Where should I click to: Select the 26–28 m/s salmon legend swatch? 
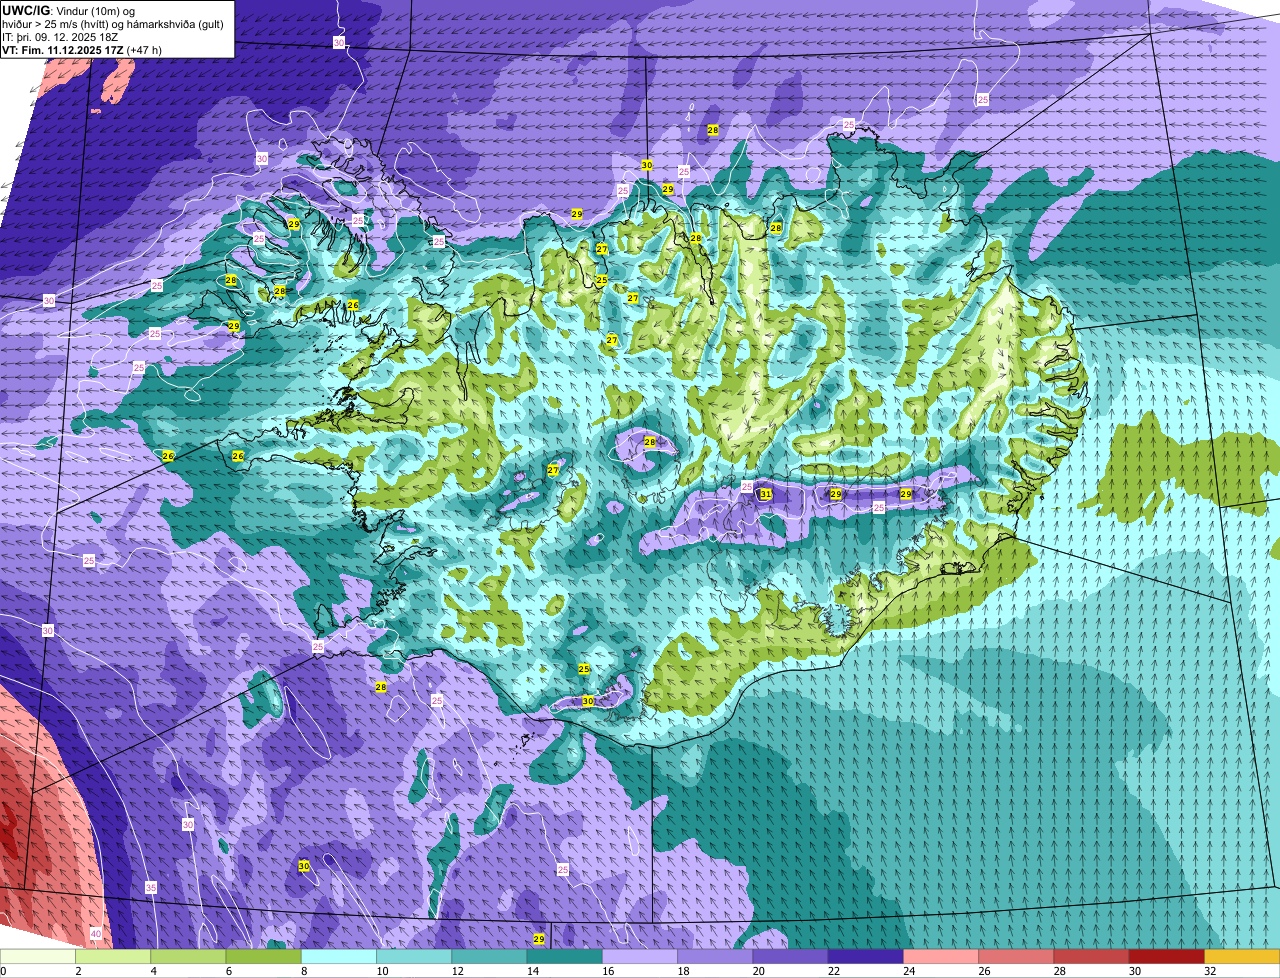[x=1016, y=957]
